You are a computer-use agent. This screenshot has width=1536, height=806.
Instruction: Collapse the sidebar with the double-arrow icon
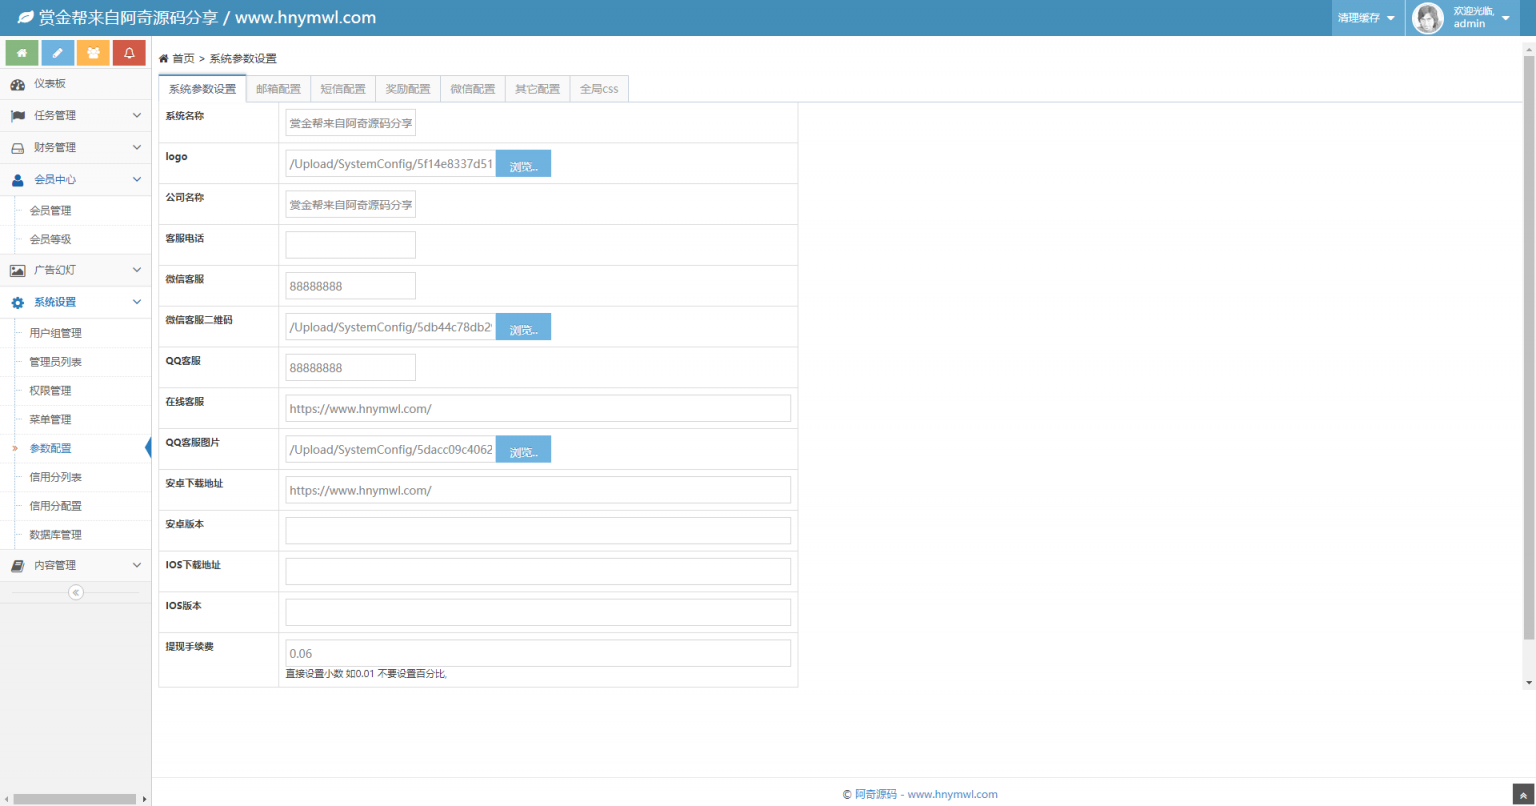coord(76,593)
